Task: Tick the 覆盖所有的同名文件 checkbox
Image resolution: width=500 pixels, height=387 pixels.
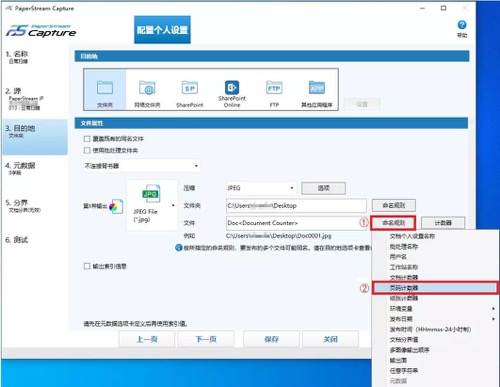Action: [87, 139]
